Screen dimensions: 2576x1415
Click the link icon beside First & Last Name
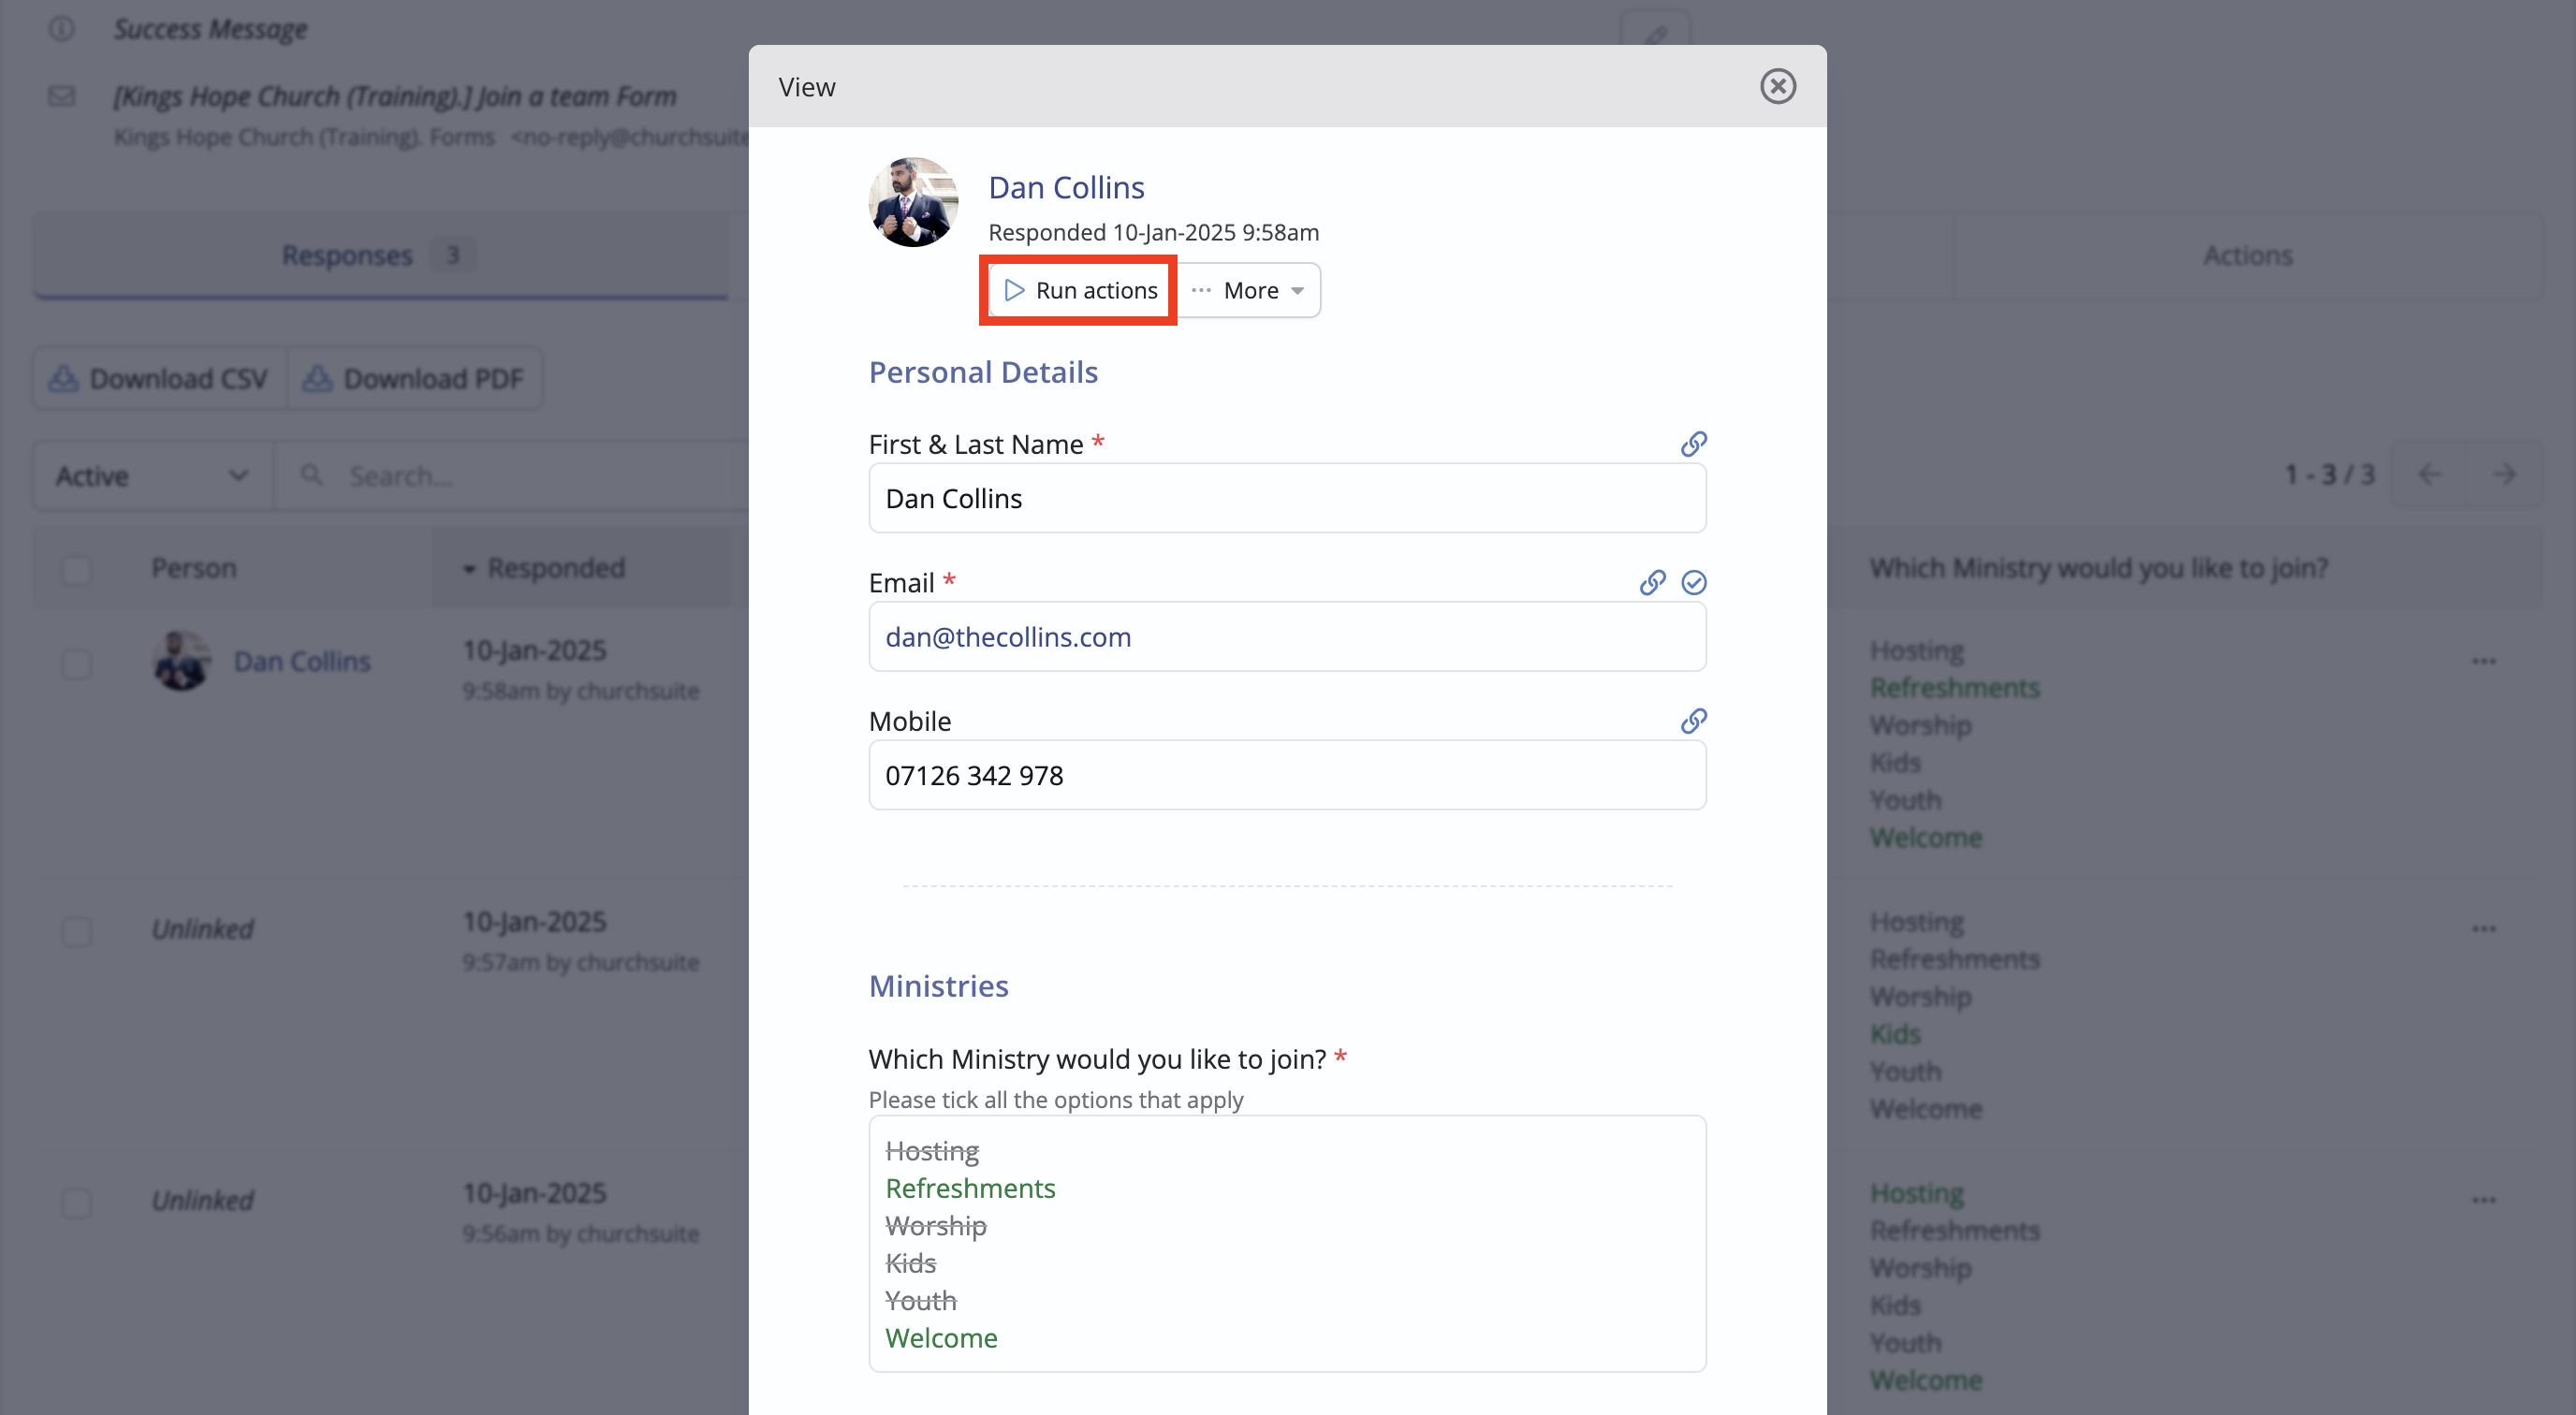(1693, 443)
